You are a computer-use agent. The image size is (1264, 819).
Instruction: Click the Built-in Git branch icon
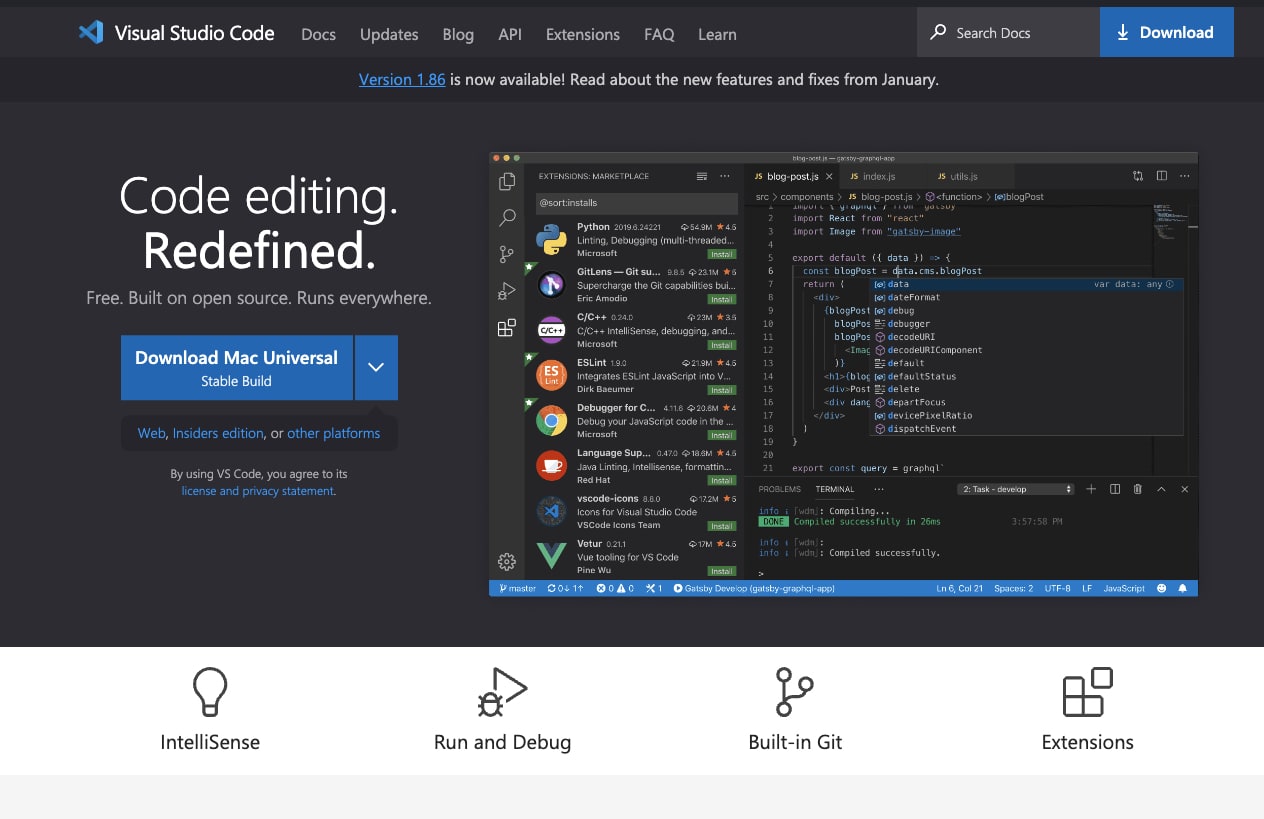click(x=795, y=692)
